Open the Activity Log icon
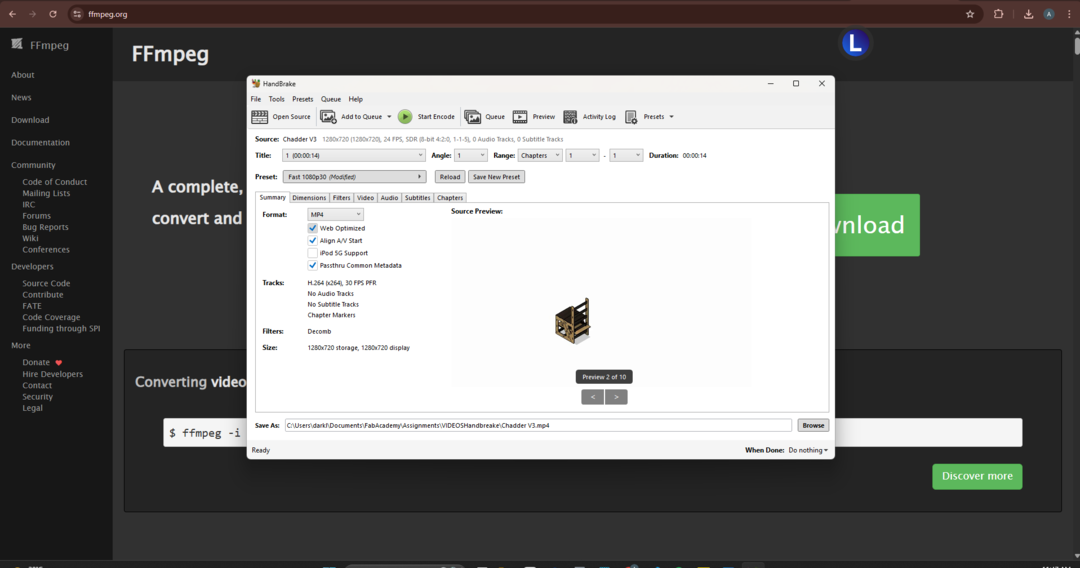The width and height of the screenshot is (1080, 568). click(570, 117)
